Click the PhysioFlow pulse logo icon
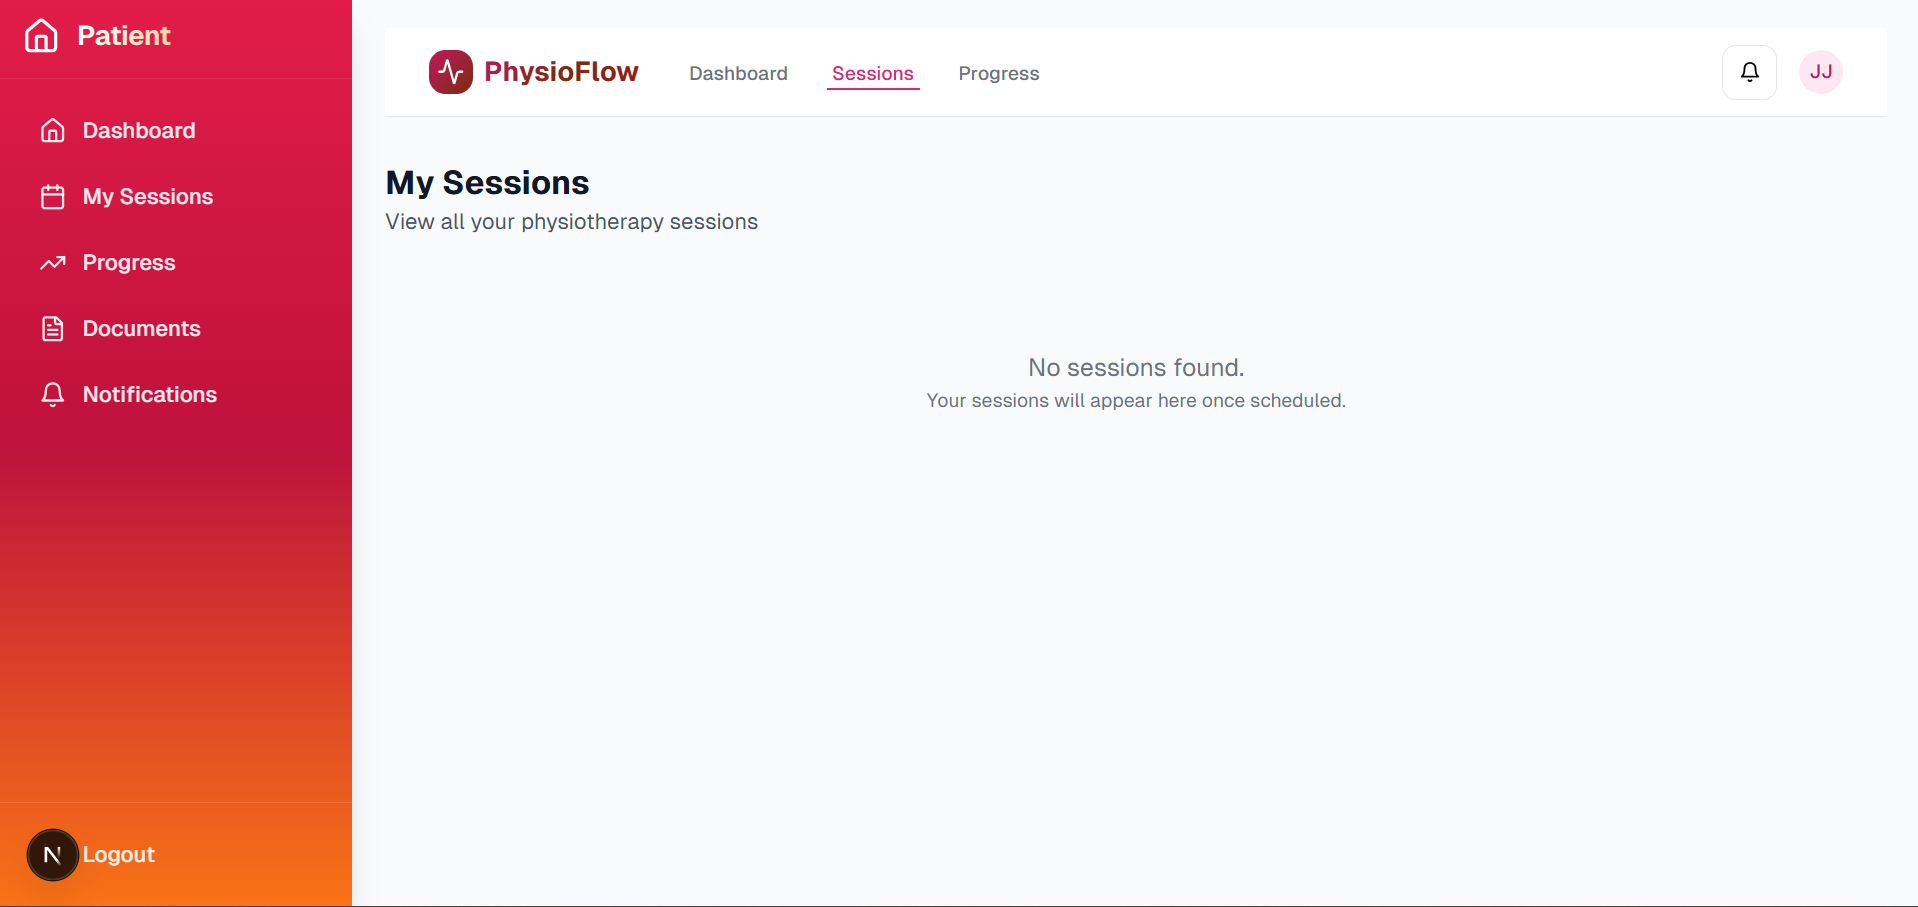The height and width of the screenshot is (907, 1918). (x=451, y=72)
